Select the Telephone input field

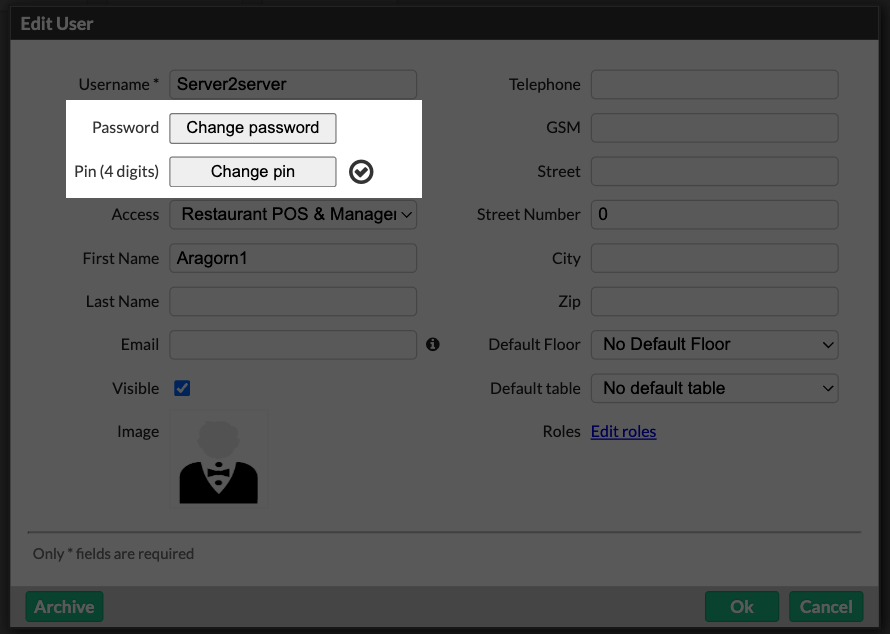point(714,85)
